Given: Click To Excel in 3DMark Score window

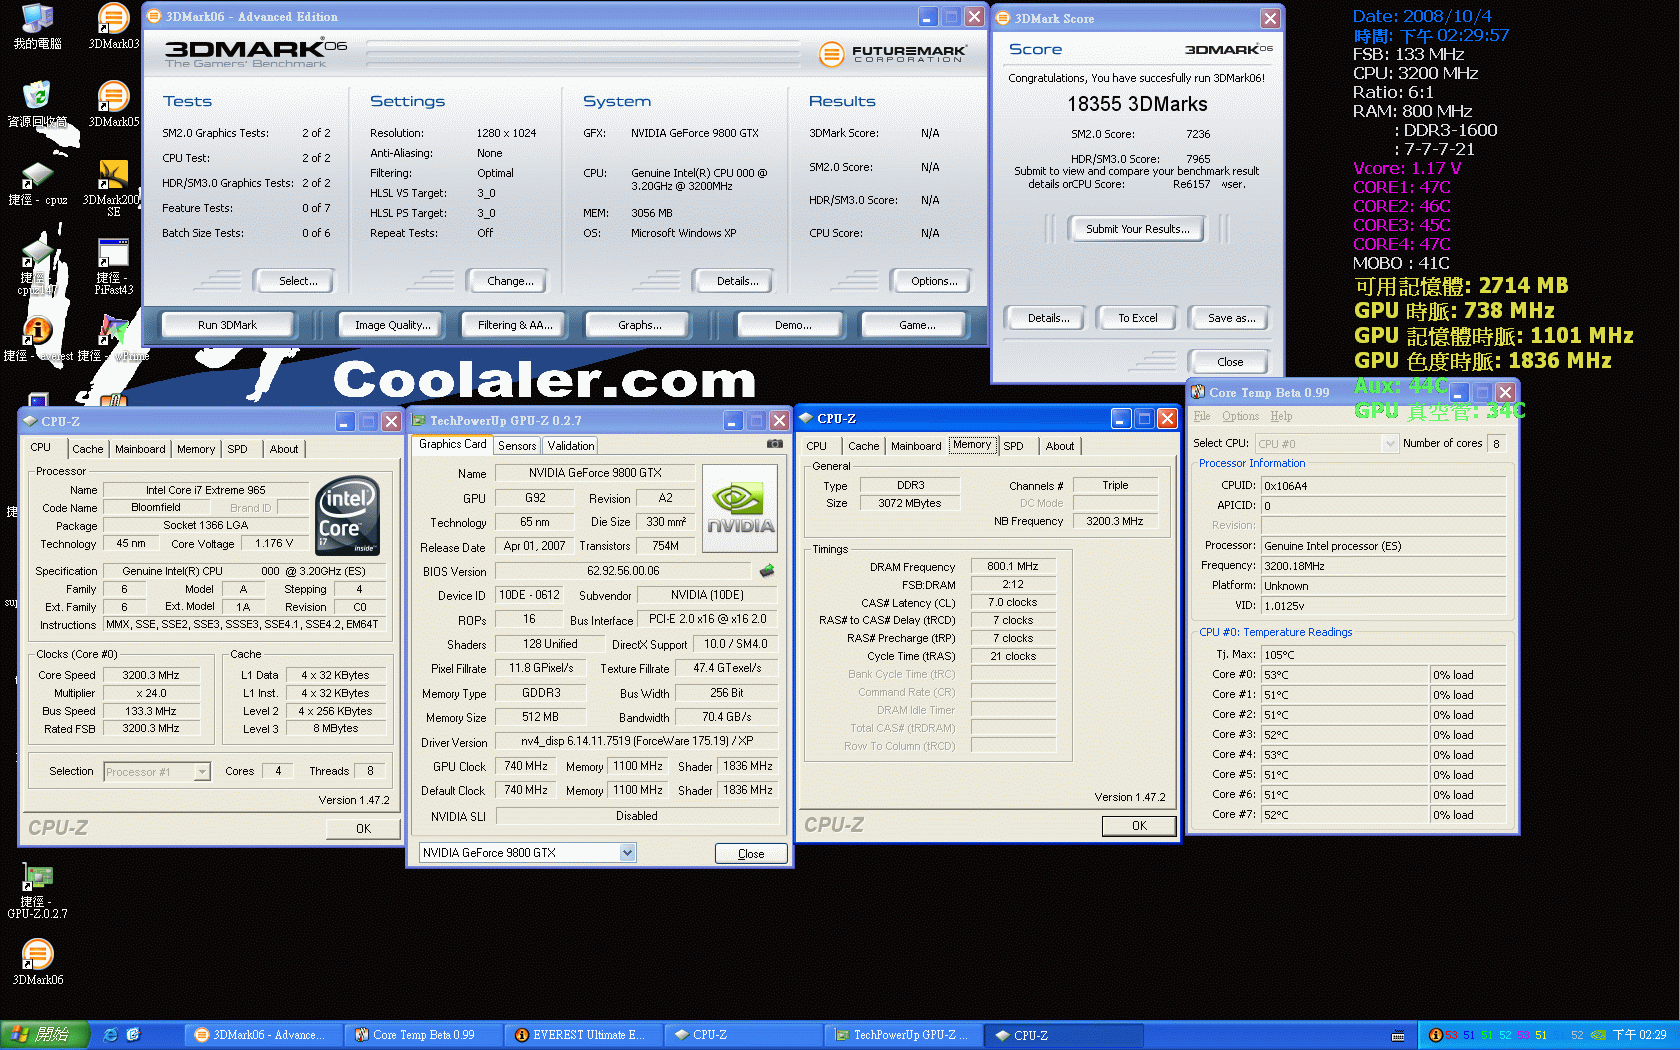Looking at the screenshot, I should 1137,318.
